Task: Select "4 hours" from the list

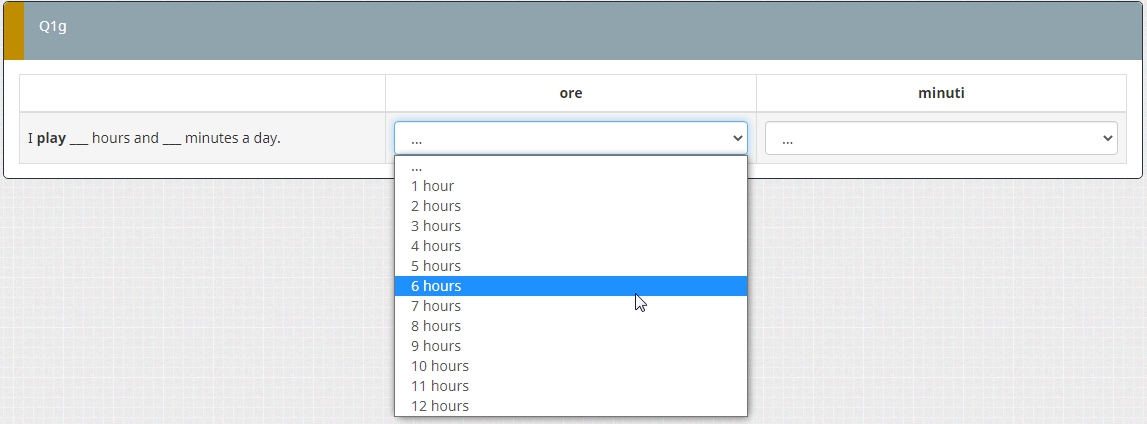Action: coord(436,246)
